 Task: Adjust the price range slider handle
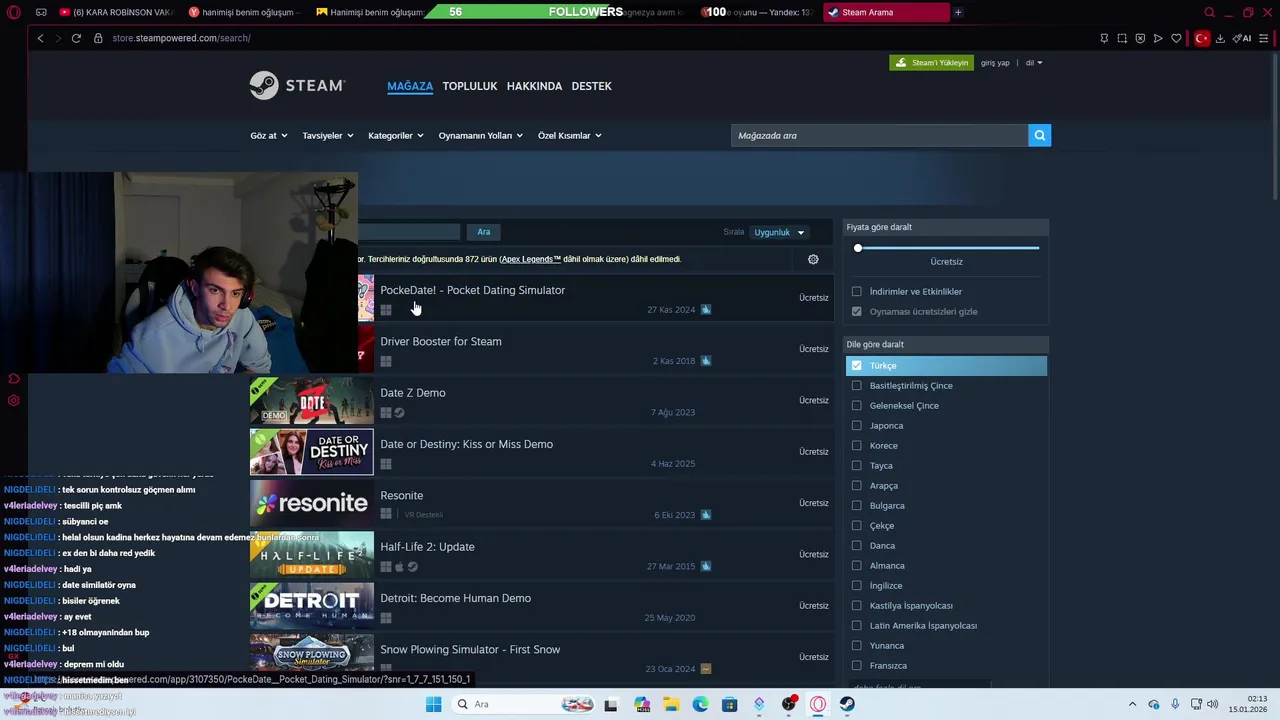(x=857, y=248)
